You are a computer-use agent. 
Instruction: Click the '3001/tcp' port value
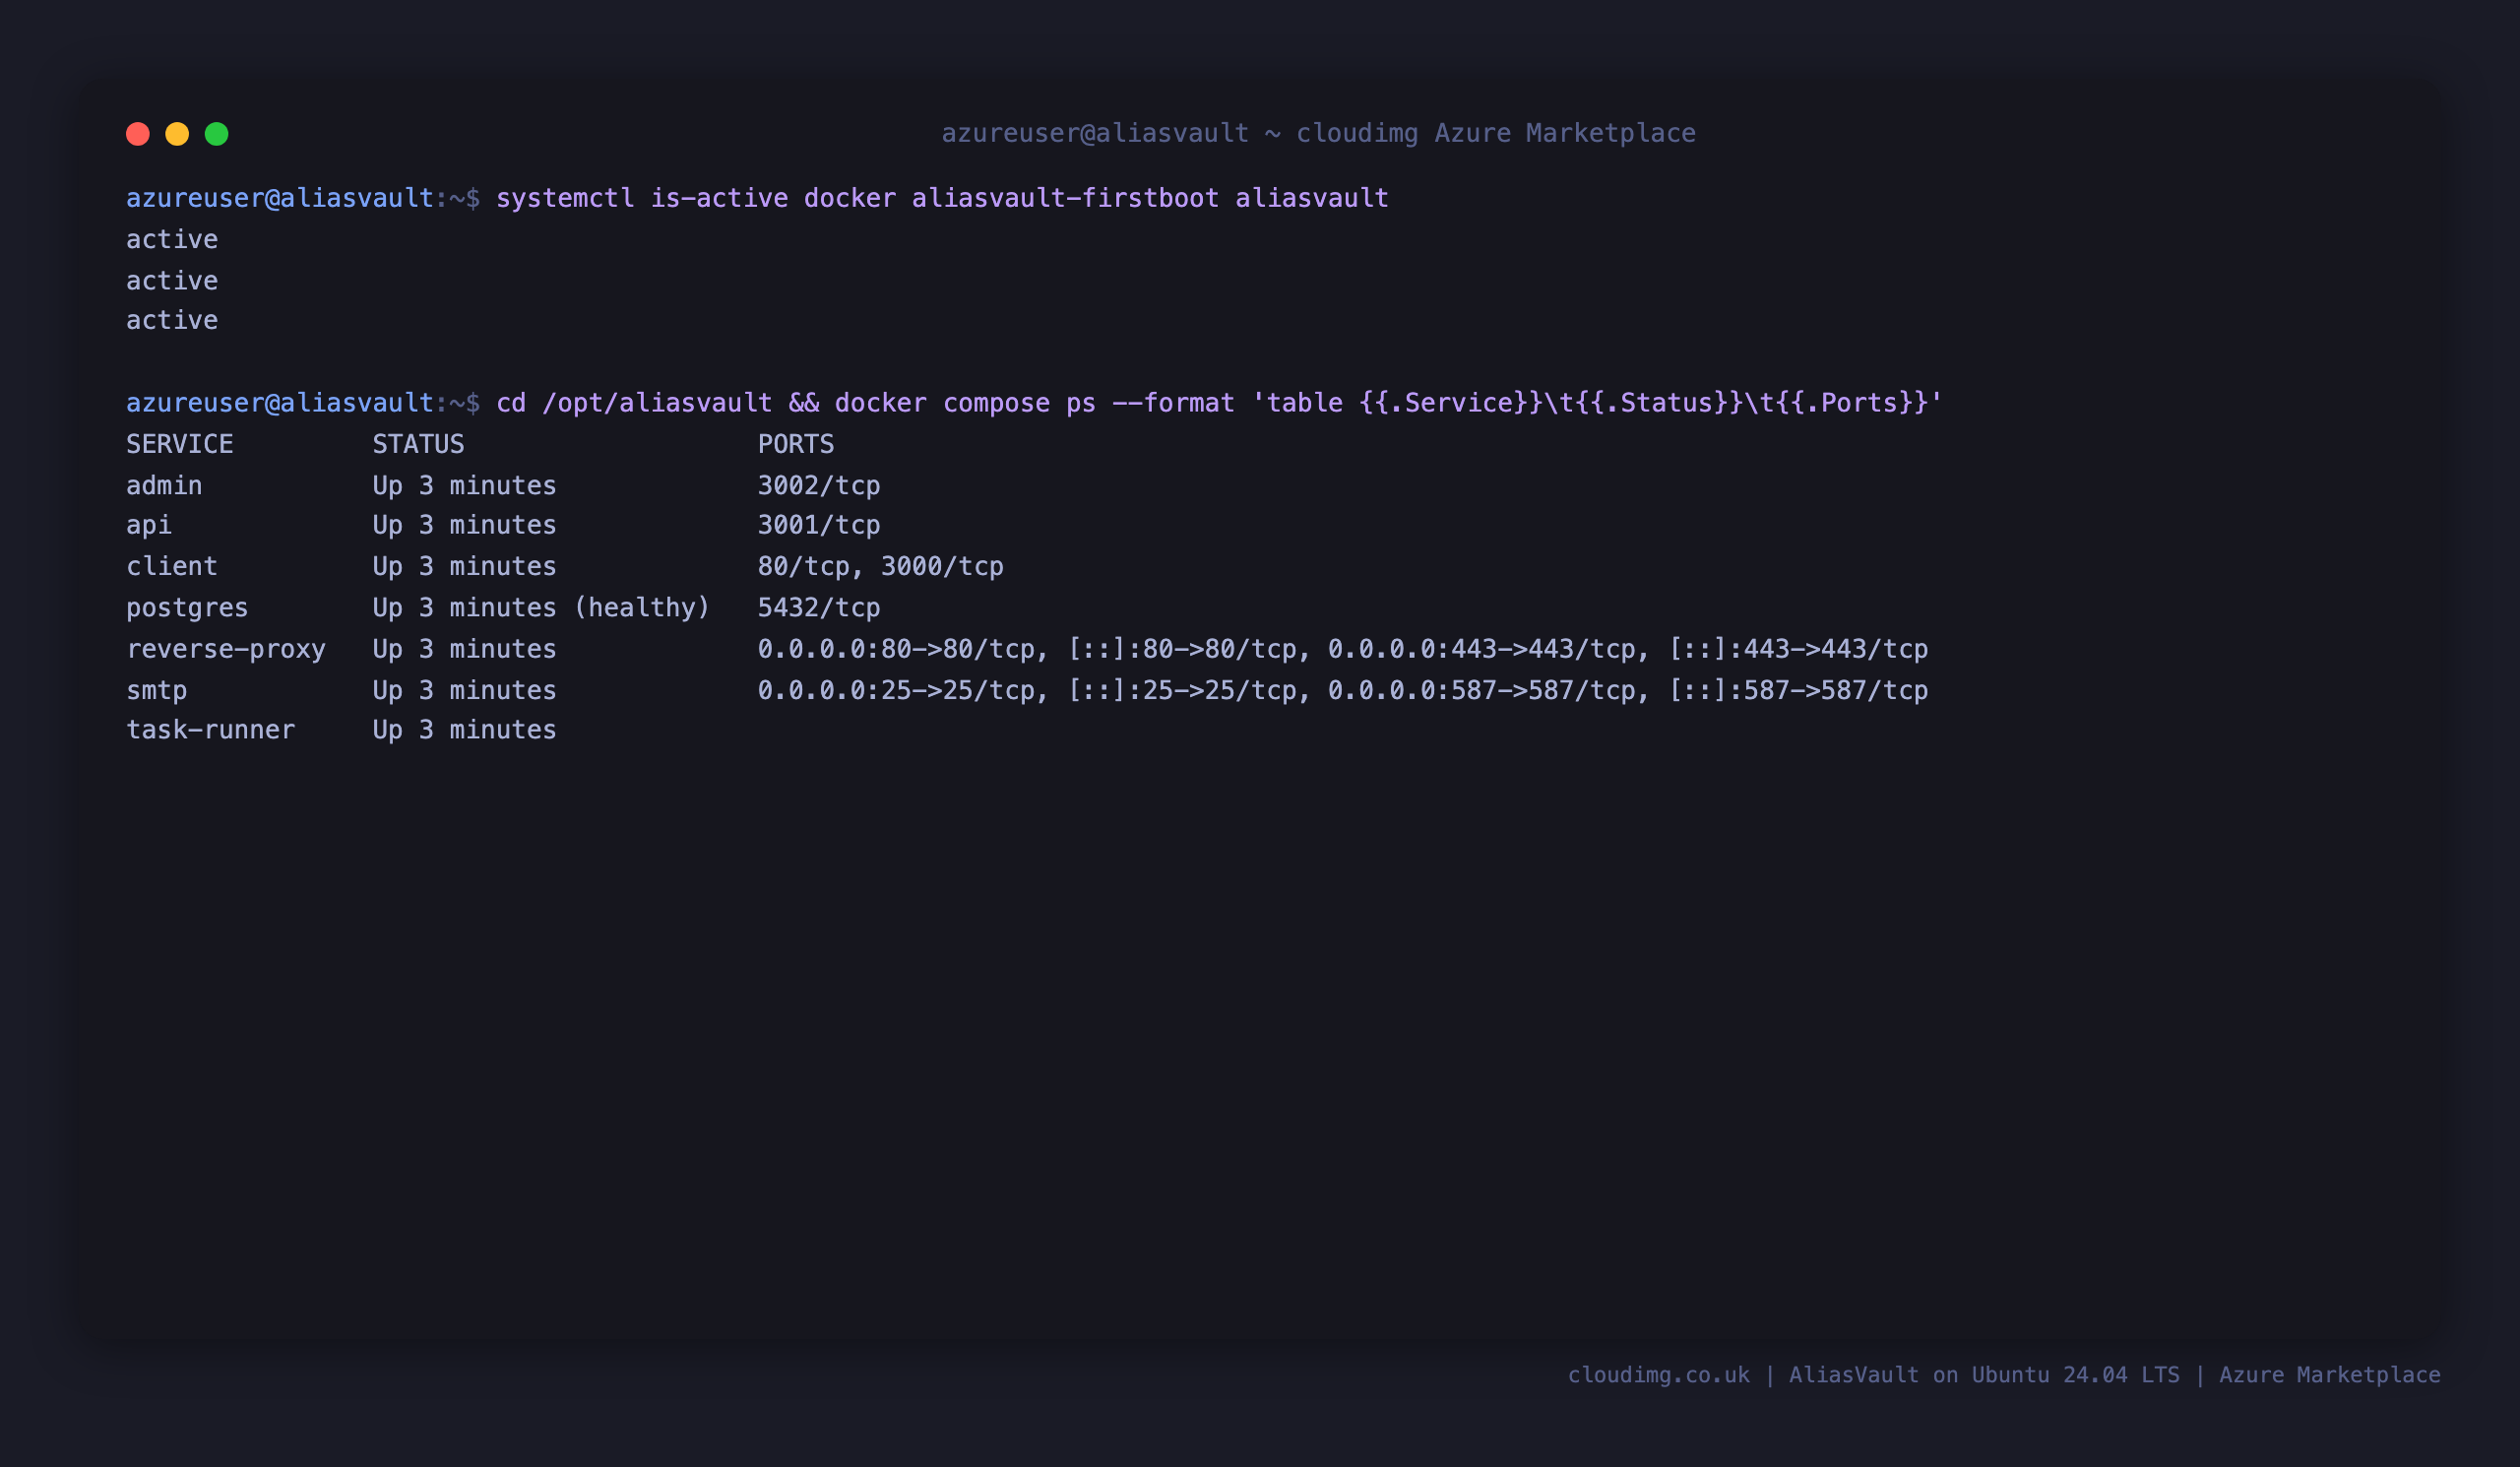point(819,525)
